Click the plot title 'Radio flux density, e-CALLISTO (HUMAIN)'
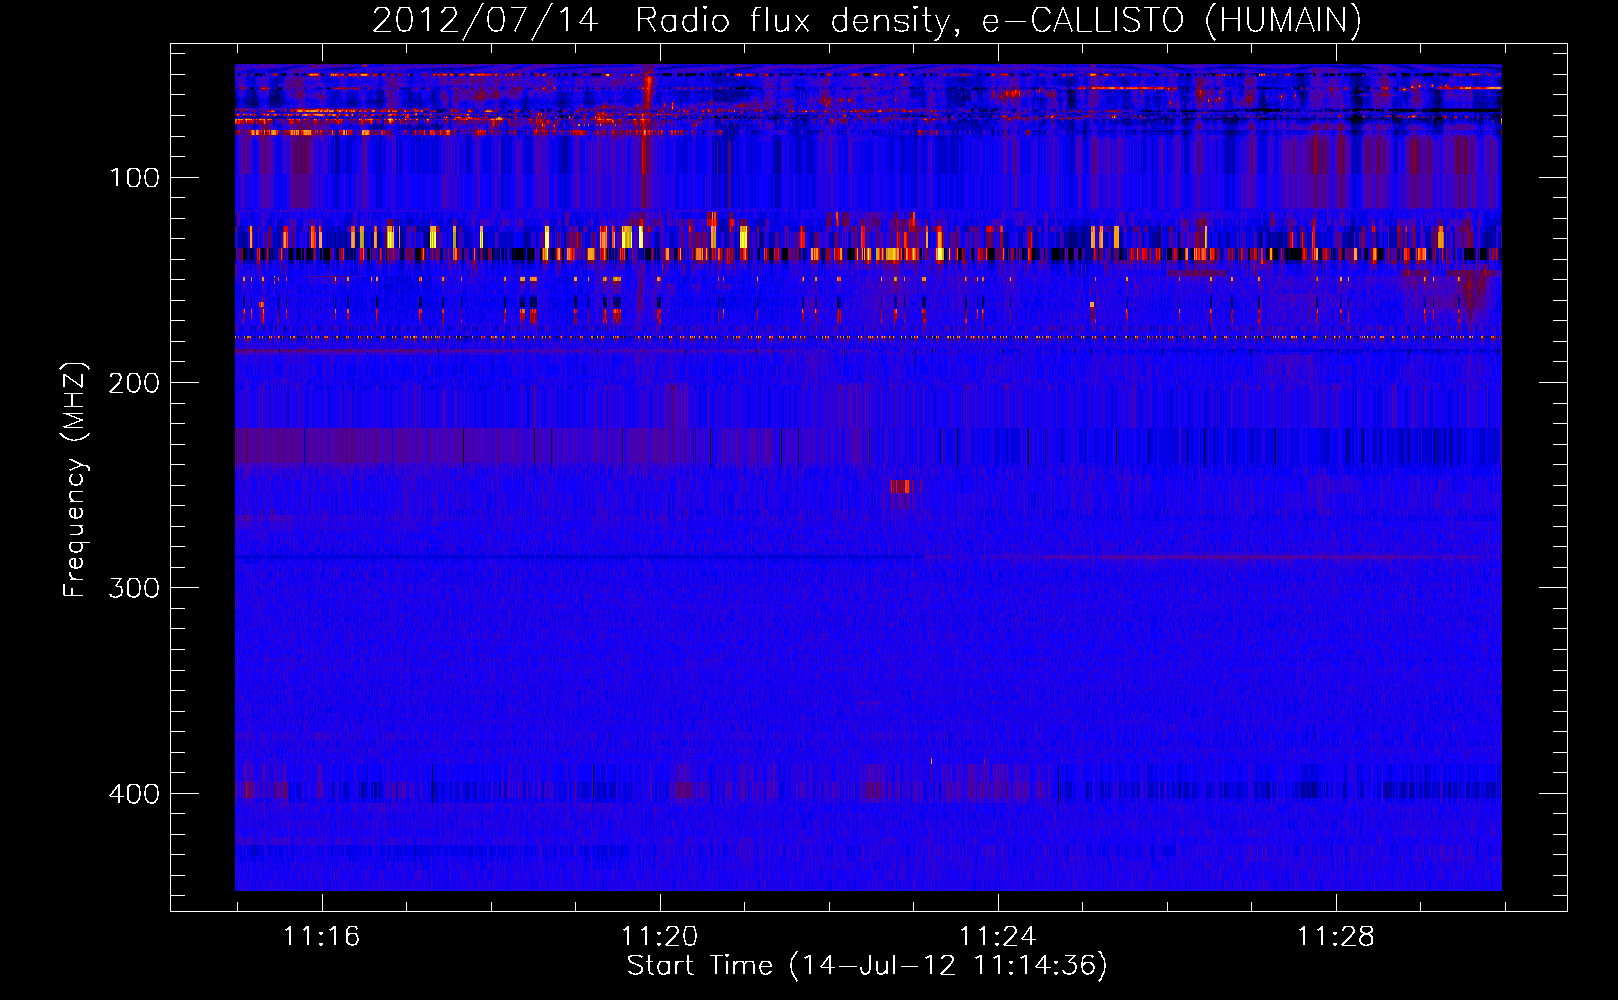 click(998, 20)
